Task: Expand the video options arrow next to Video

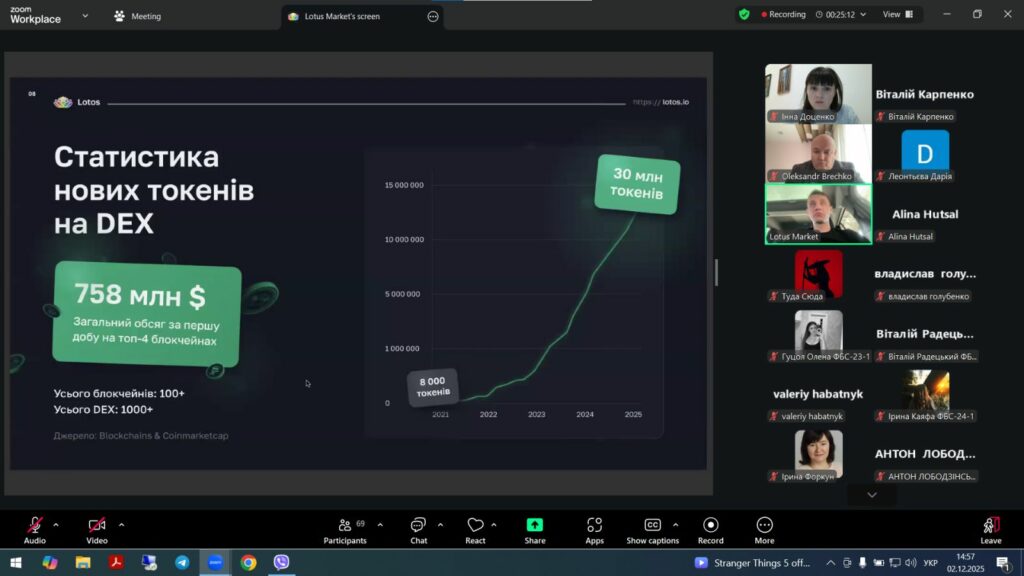Action: tap(121, 524)
